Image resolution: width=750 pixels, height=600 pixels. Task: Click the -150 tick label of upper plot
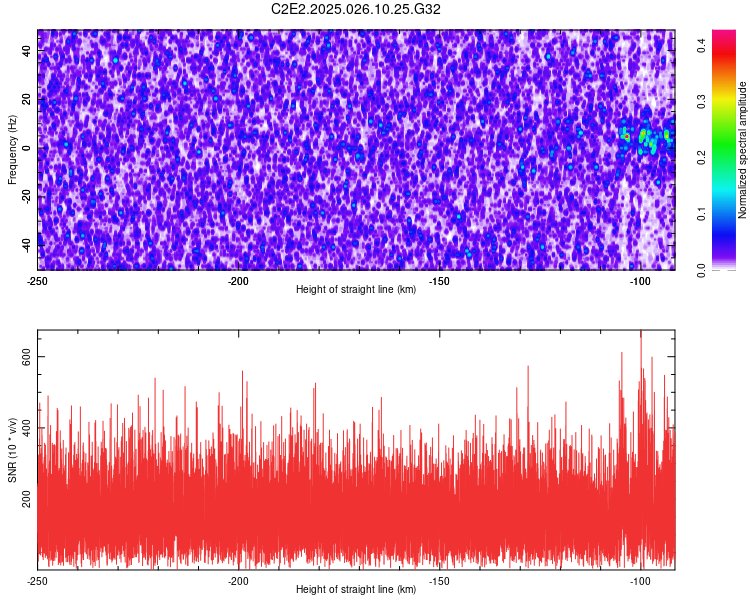pos(439,281)
